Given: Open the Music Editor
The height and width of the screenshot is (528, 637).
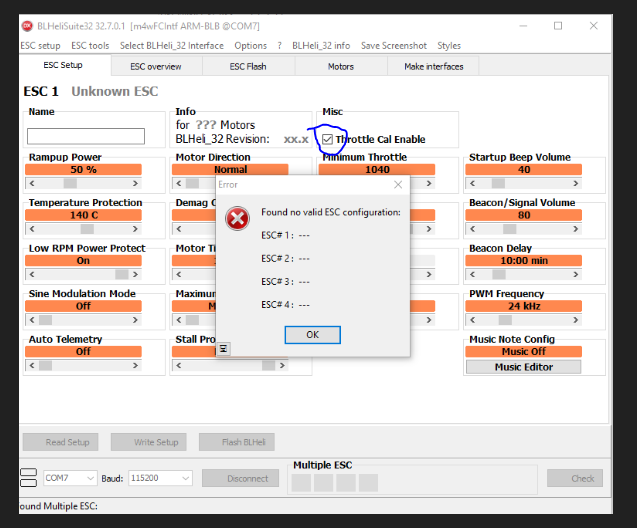Looking at the screenshot, I should click(x=524, y=367).
